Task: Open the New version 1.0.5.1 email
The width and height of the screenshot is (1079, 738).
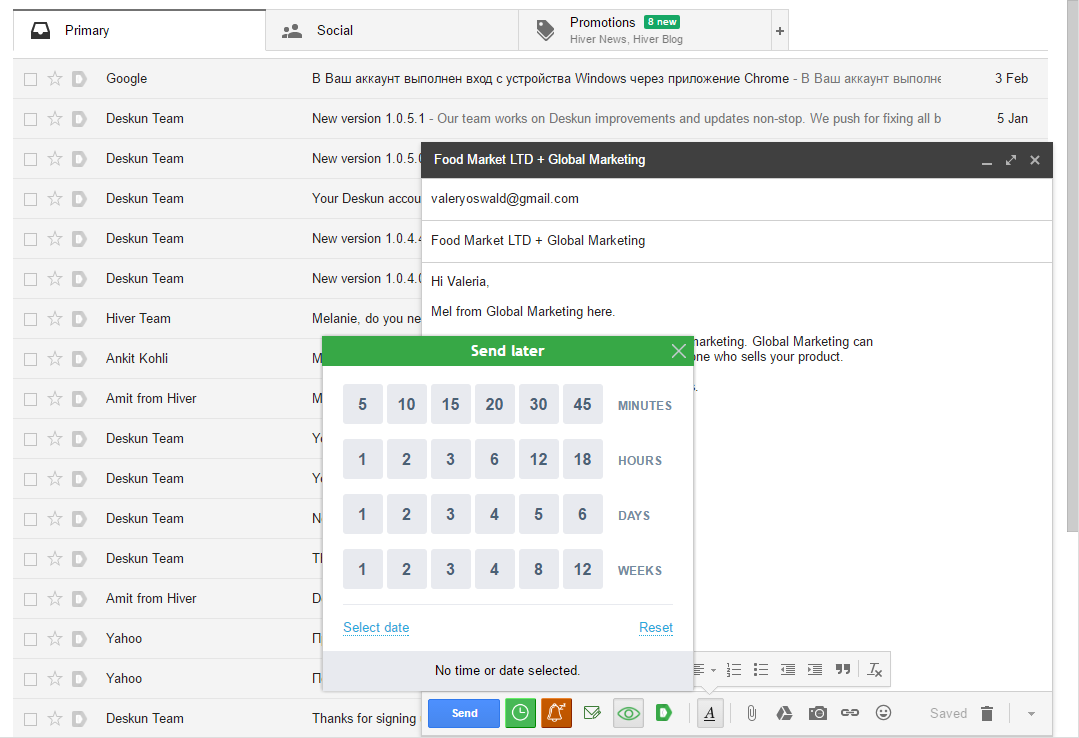Action: [x=530, y=118]
